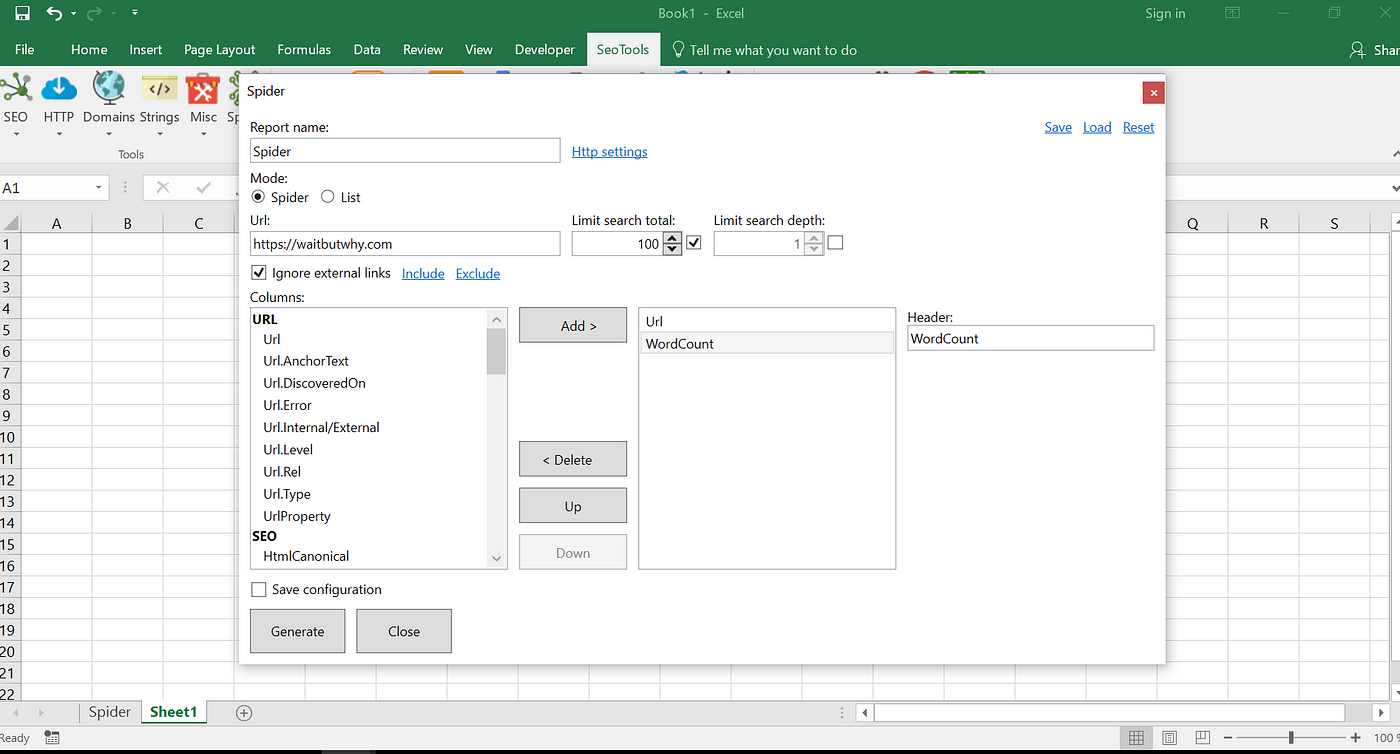
Task: Select List mode radio button
Action: [x=327, y=197]
